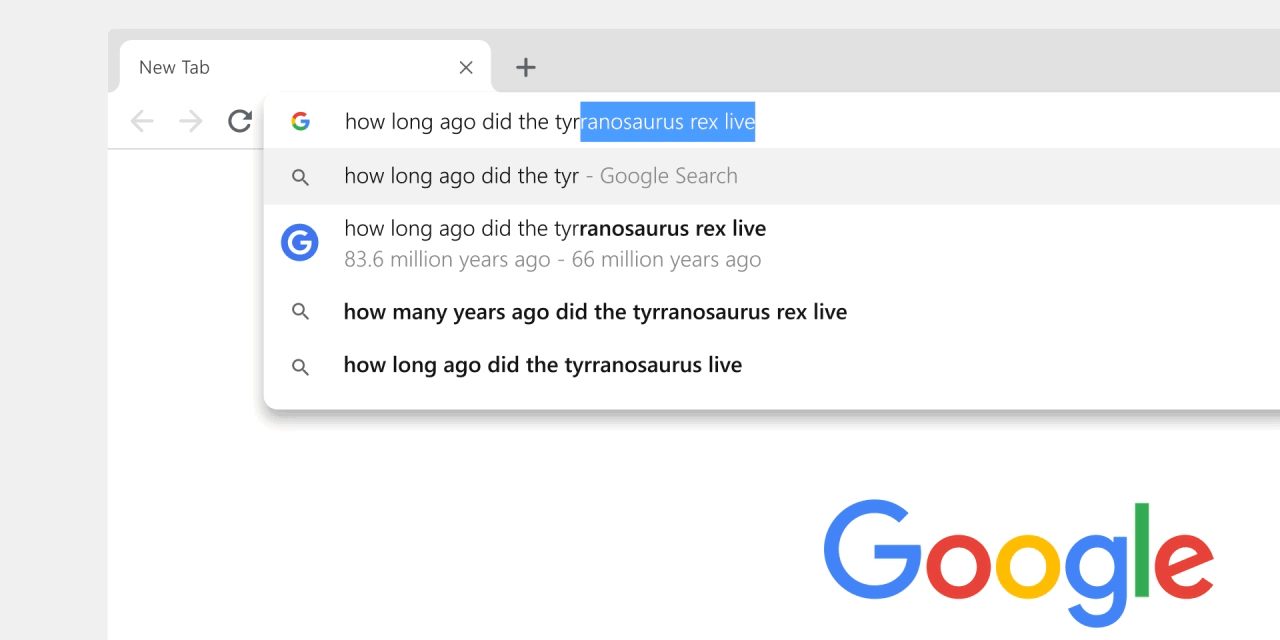This screenshot has width=1280, height=640.
Task: Click the Google G icon in address bar
Action: pos(300,122)
